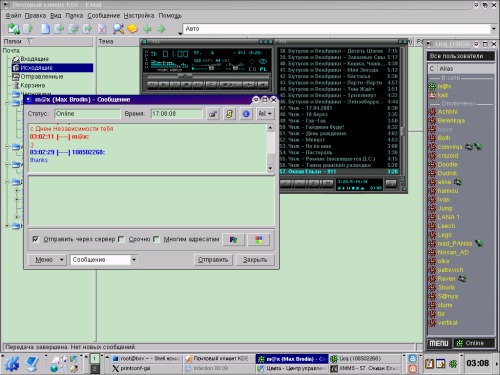
Task: Toggle 'Отправить через сервер' checkbox
Action: tap(36, 239)
